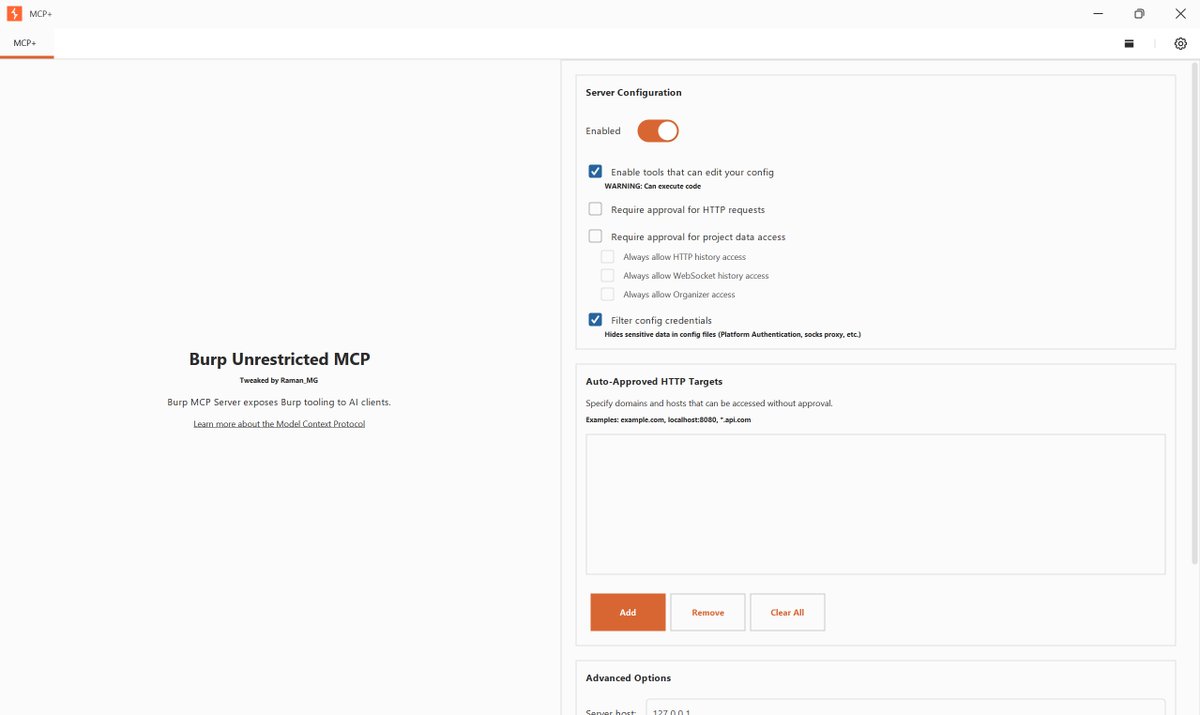Click the Burp MCP Server exposes tooling text
Image resolution: width=1200 pixels, height=715 pixels.
[x=279, y=402]
